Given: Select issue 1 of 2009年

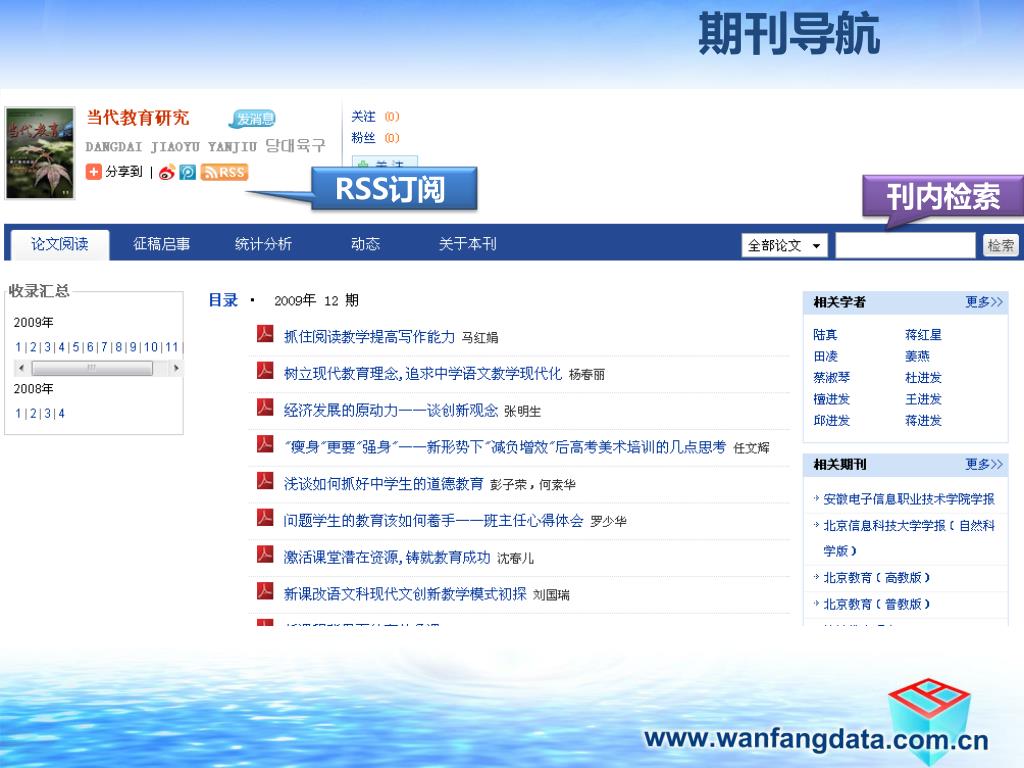Looking at the screenshot, I should (18, 347).
